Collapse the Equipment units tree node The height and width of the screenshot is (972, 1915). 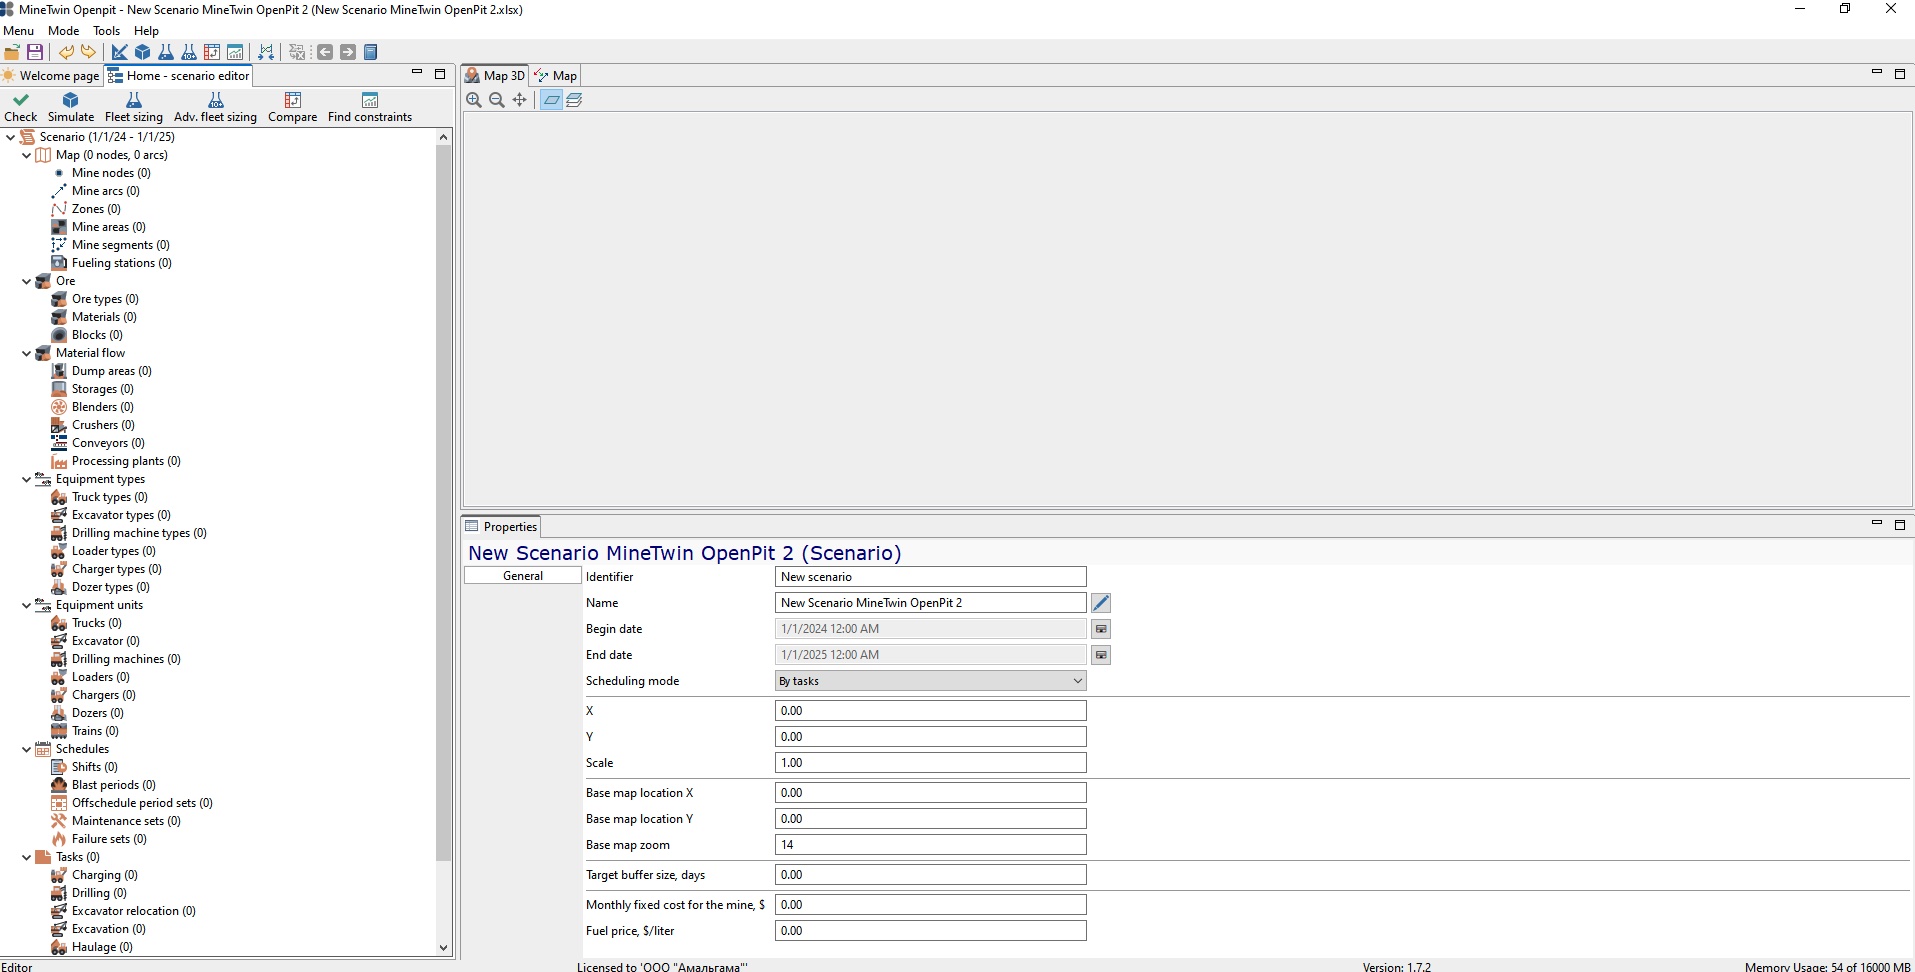point(27,605)
